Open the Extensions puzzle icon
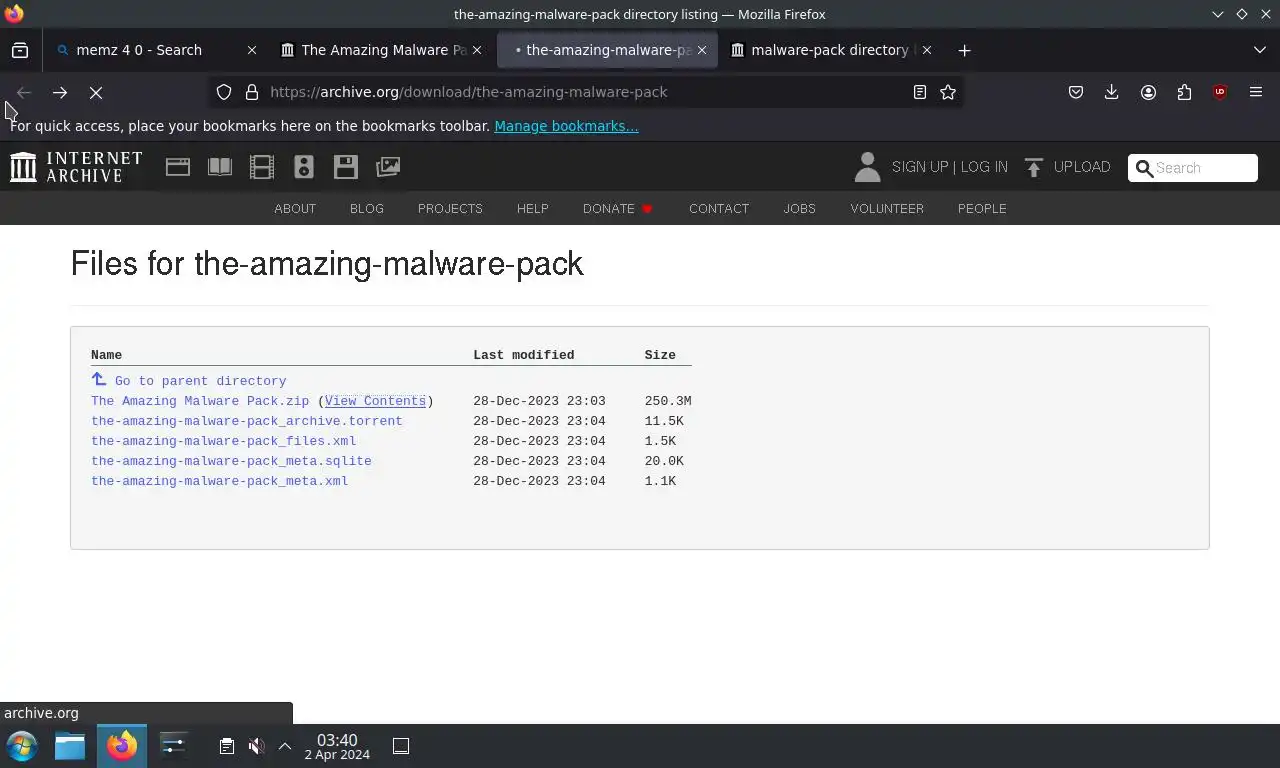This screenshot has width=1280, height=768. click(x=1184, y=92)
